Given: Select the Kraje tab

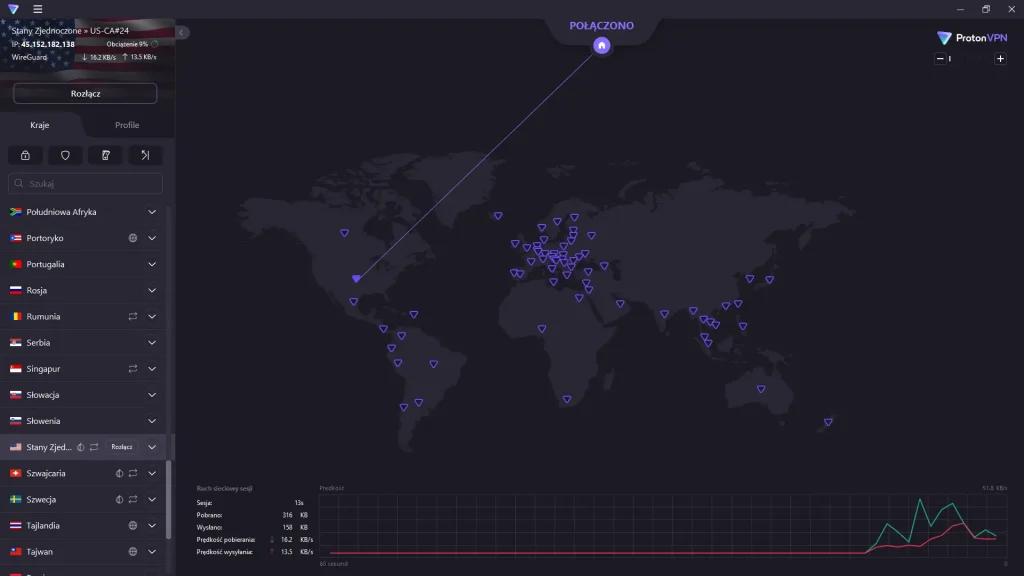Looking at the screenshot, I should click(40, 125).
